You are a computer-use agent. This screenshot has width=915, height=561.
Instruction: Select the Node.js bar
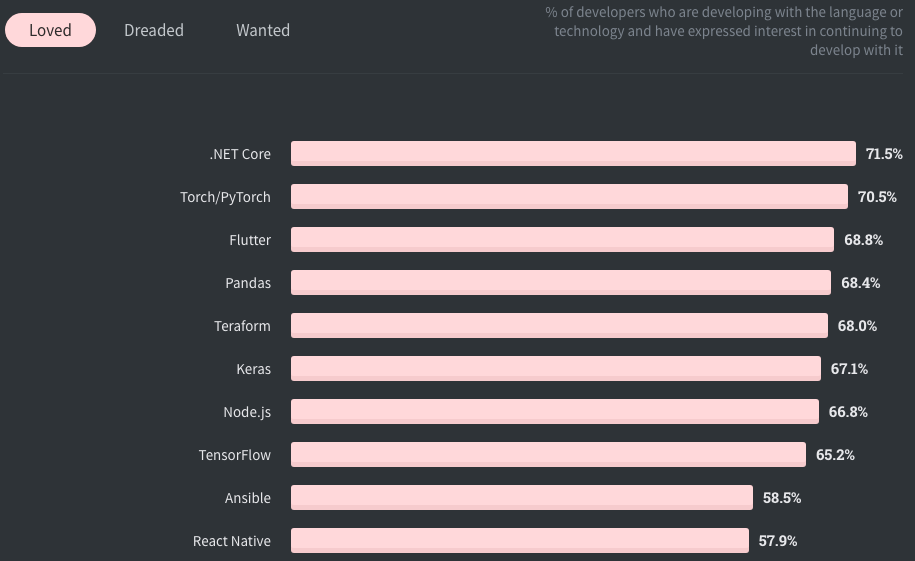pos(555,412)
